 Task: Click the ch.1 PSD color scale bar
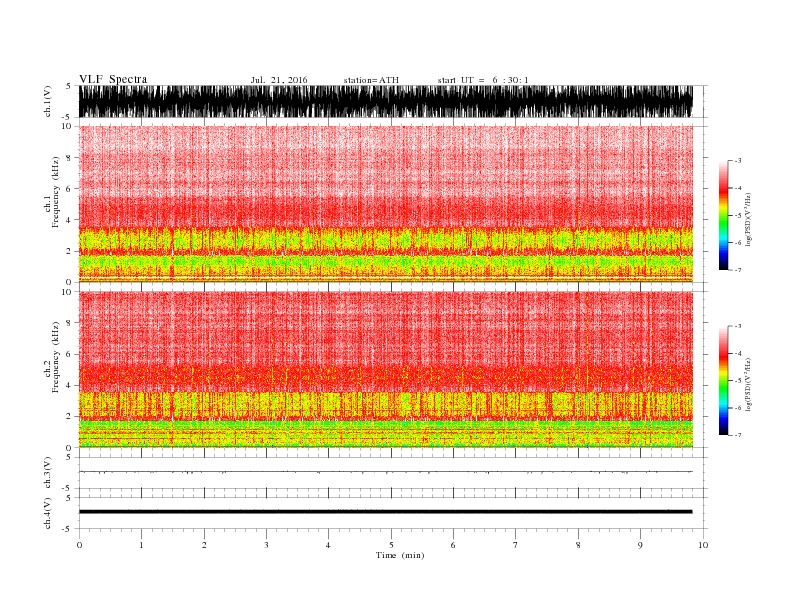724,216
